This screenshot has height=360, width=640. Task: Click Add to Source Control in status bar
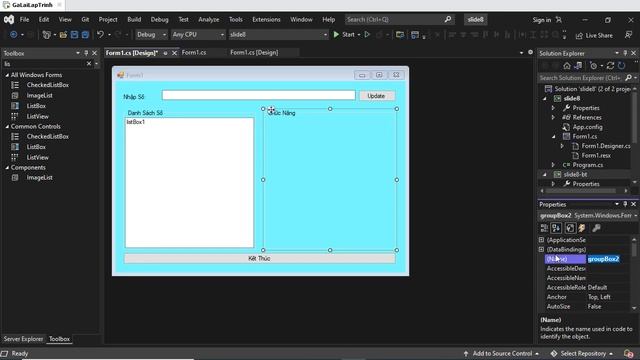coord(502,353)
